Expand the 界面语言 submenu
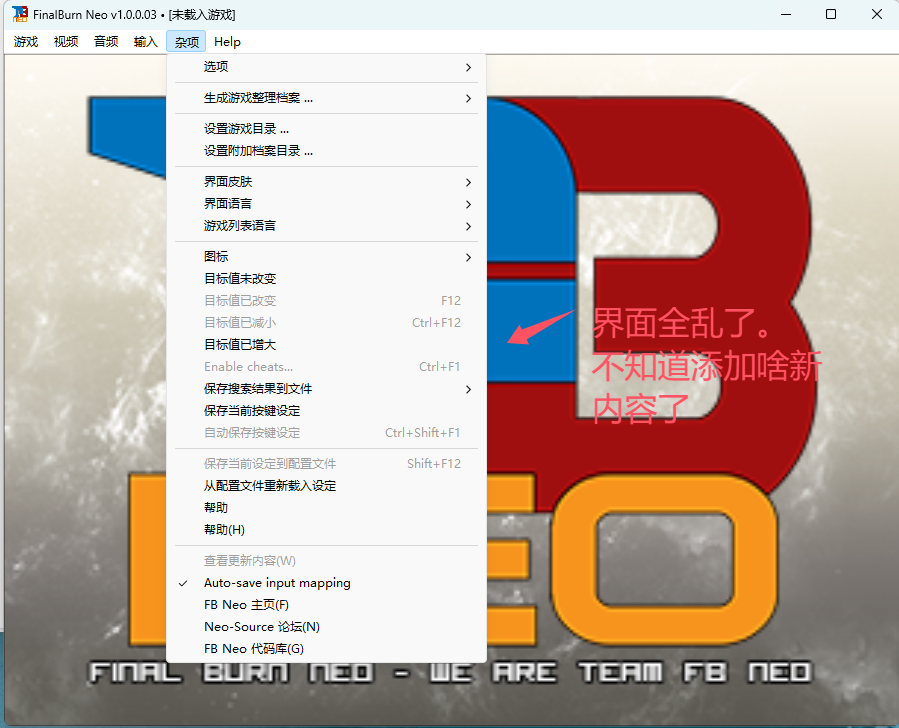 coord(326,204)
